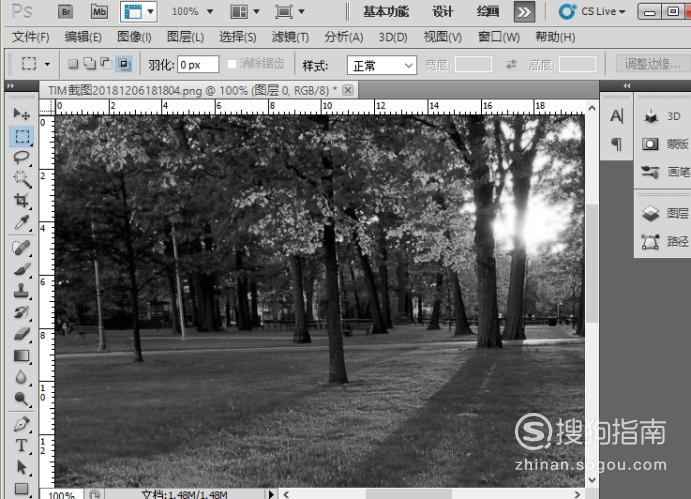The height and width of the screenshot is (499, 691).
Task: Select the Path Selection tool
Action: click(21, 467)
